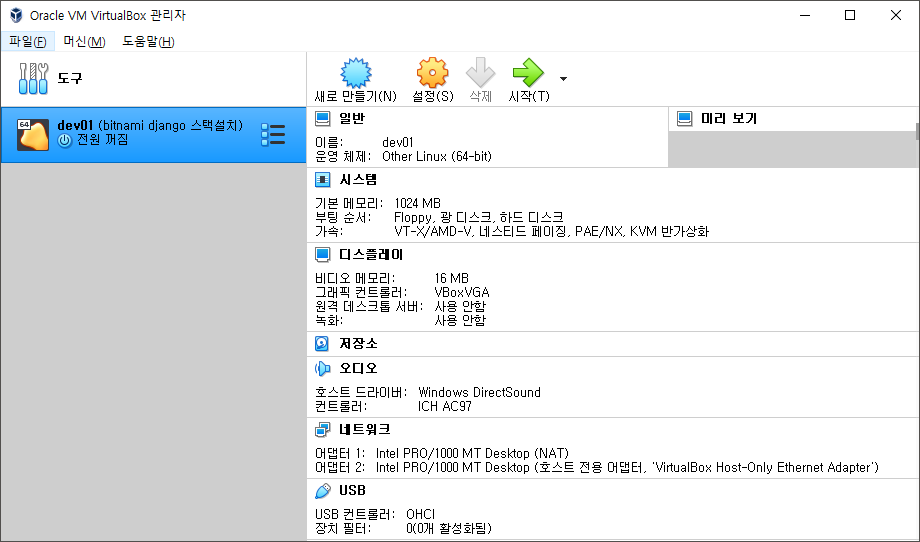Viewport: 920px width, 542px height.
Task: Click the '16 MB' video memory value
Action: tap(451, 278)
